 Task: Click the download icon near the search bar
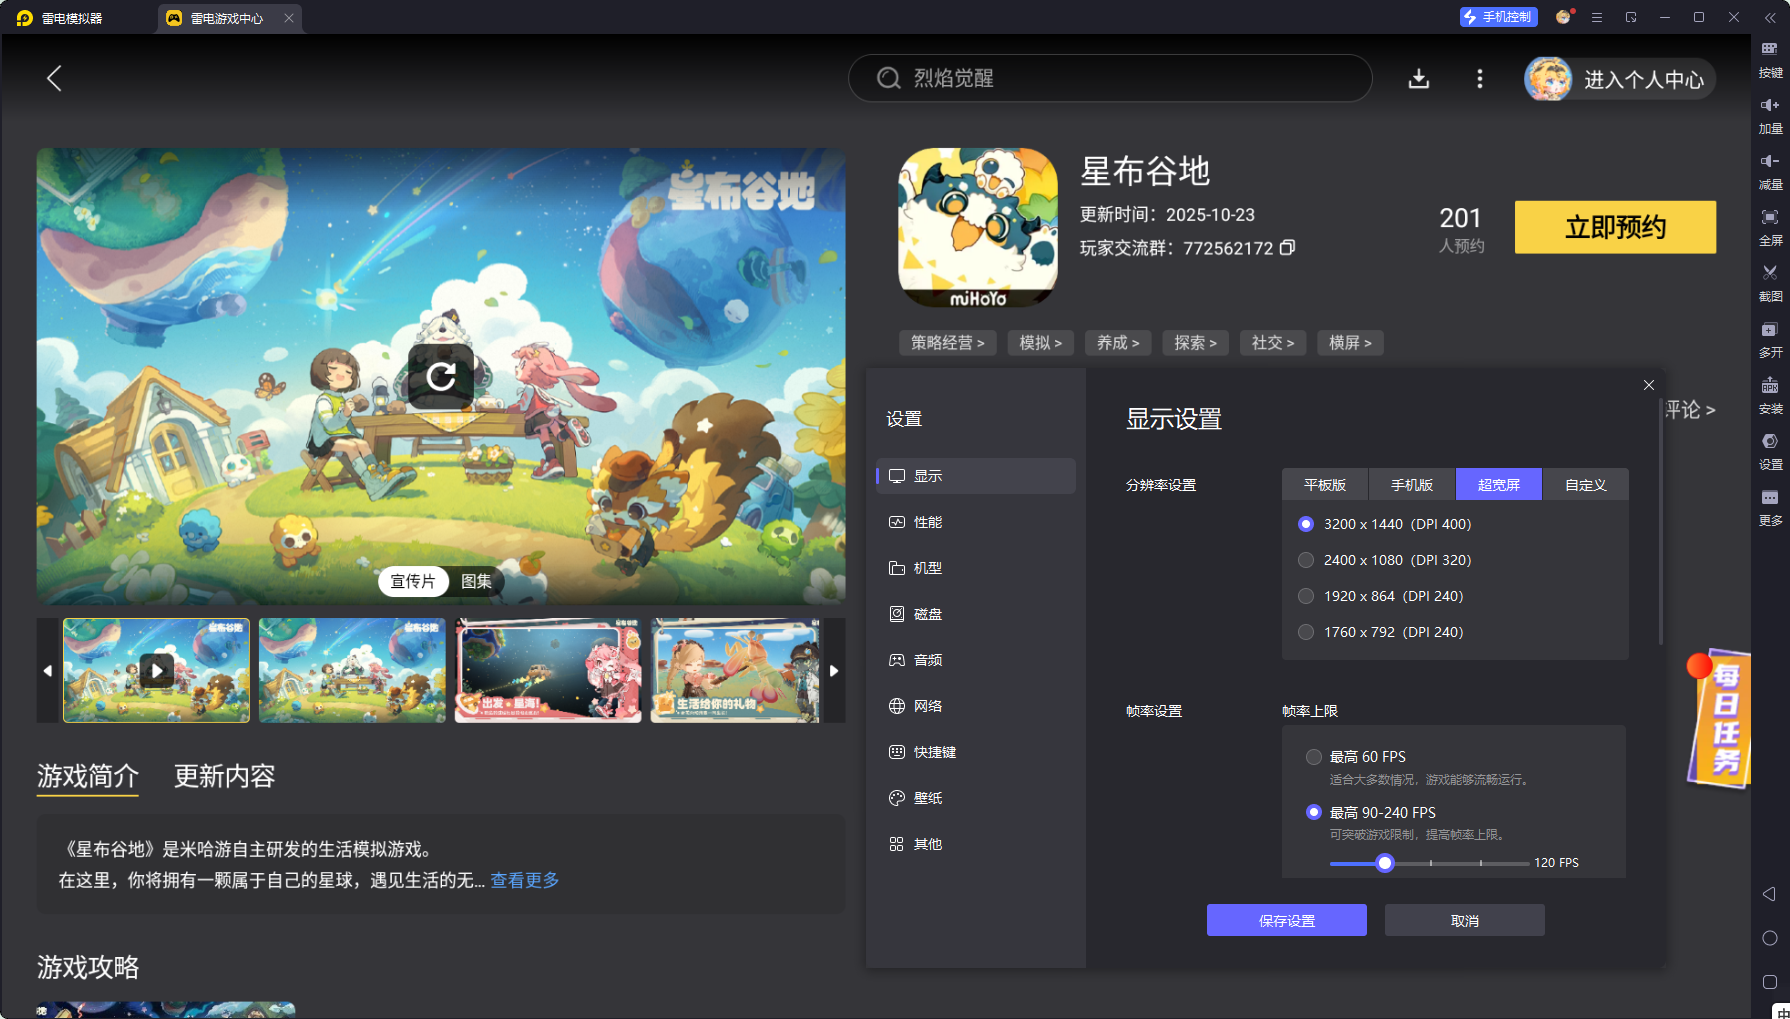[x=1419, y=79]
